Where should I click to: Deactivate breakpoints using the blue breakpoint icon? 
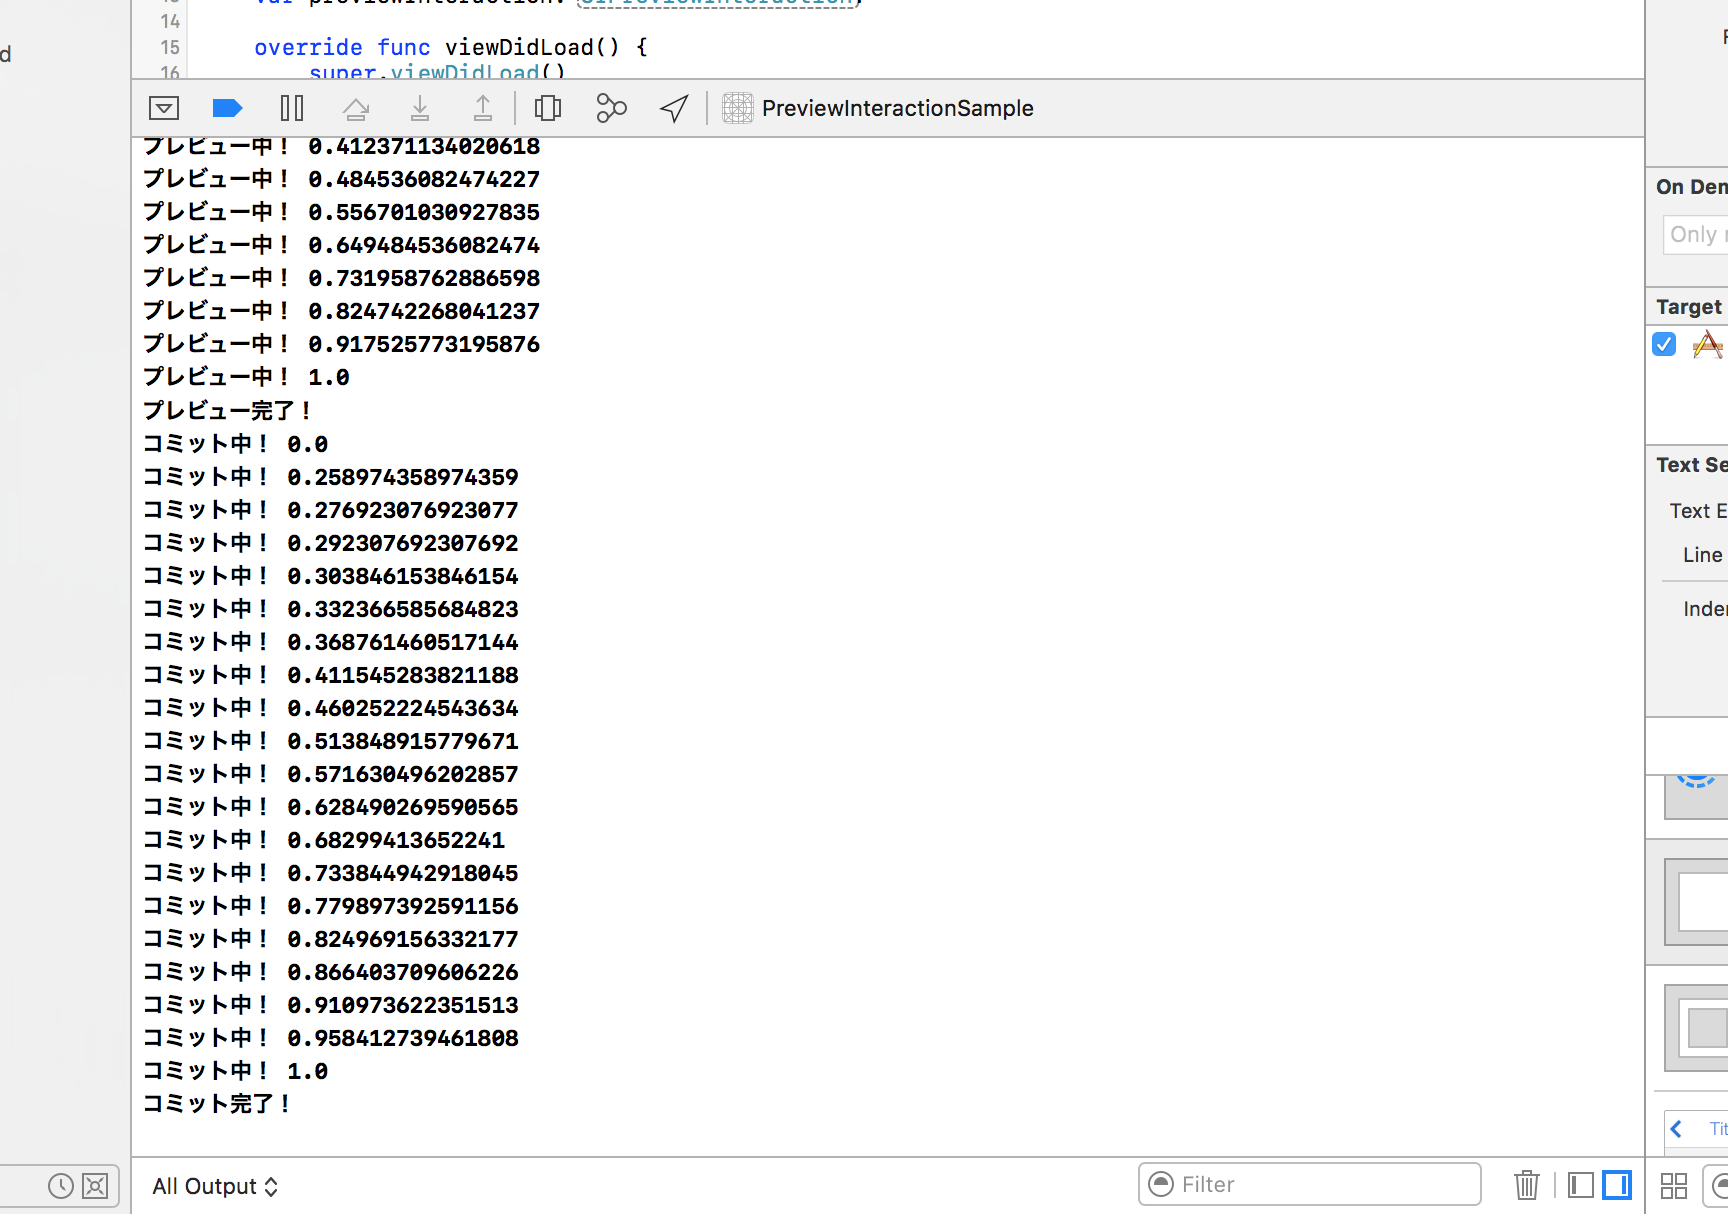[228, 108]
